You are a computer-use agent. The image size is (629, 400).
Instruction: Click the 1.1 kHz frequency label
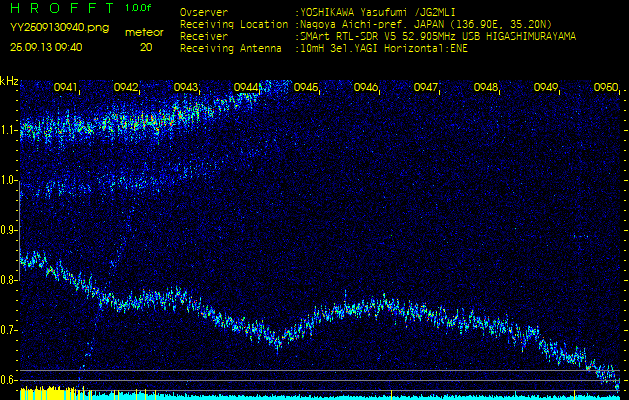click(x=9, y=130)
